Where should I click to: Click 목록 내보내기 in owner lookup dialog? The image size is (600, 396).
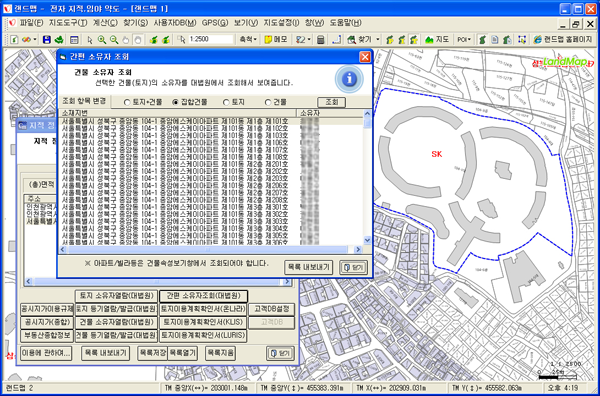pos(308,267)
